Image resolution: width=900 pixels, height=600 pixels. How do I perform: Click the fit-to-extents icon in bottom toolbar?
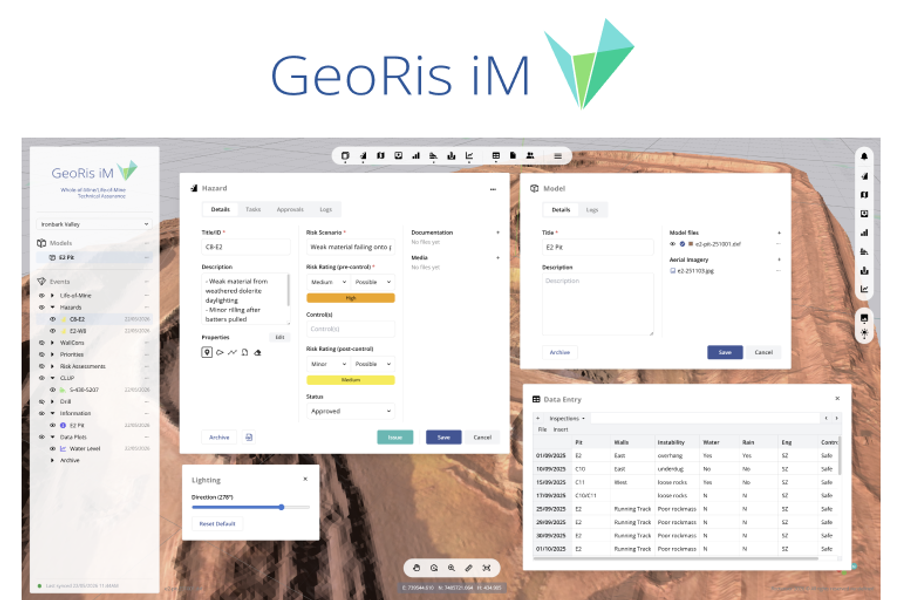[486, 568]
